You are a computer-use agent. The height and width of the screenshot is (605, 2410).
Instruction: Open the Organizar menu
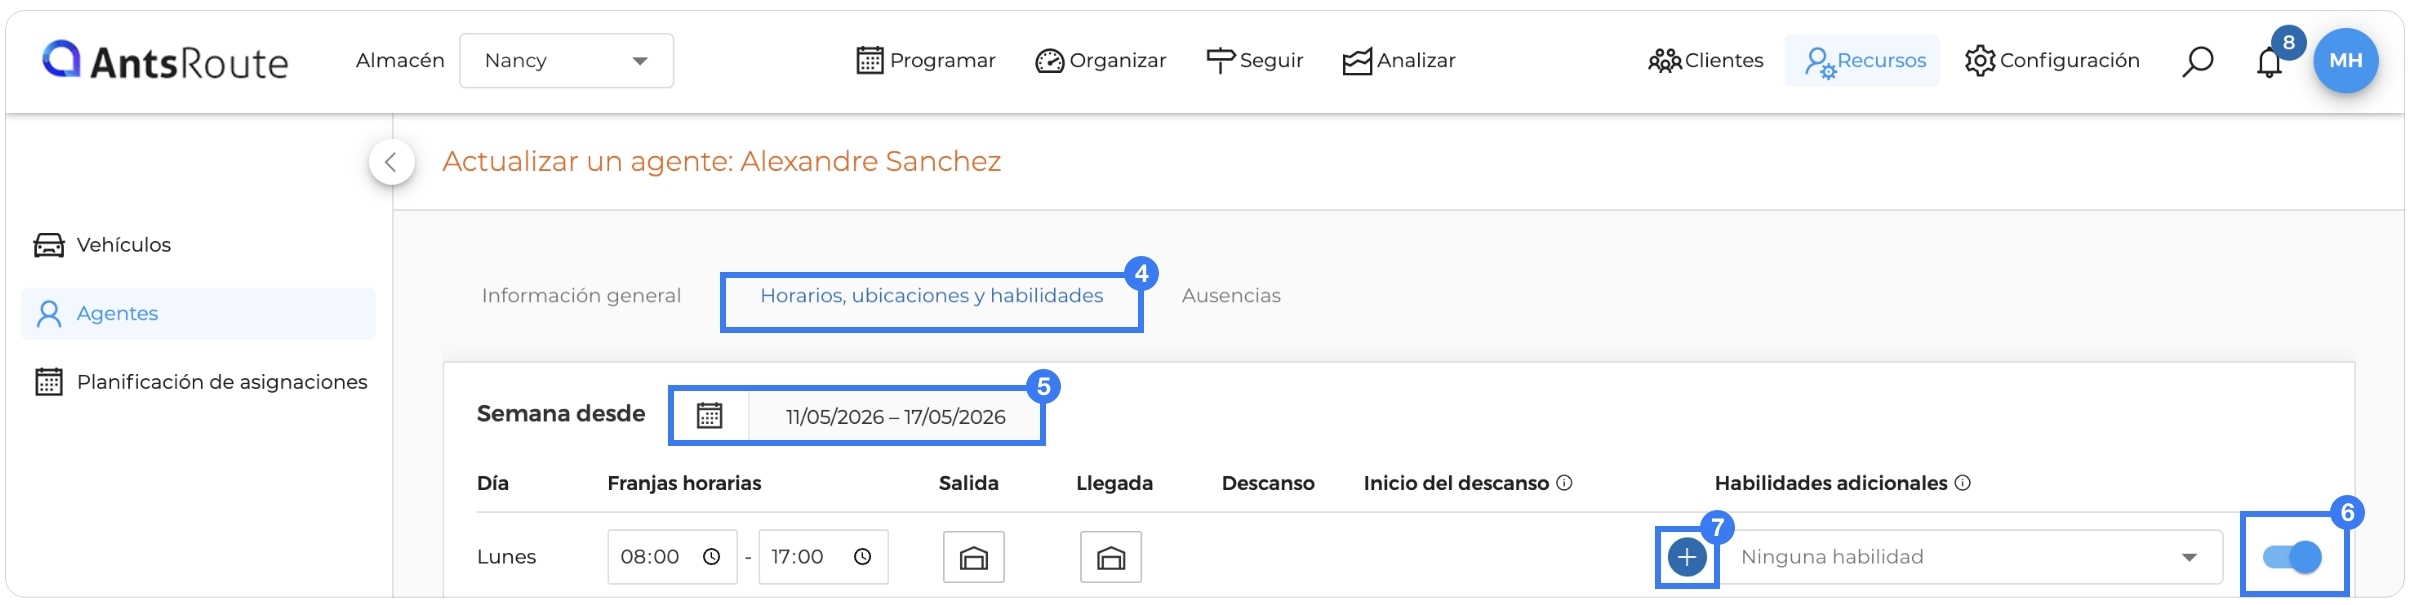point(1100,61)
